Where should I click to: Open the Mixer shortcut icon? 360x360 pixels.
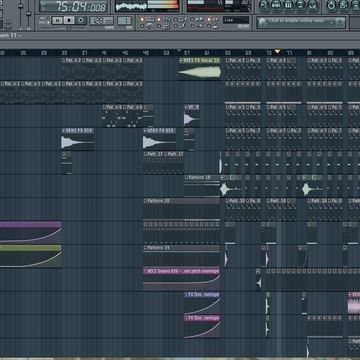313,5
